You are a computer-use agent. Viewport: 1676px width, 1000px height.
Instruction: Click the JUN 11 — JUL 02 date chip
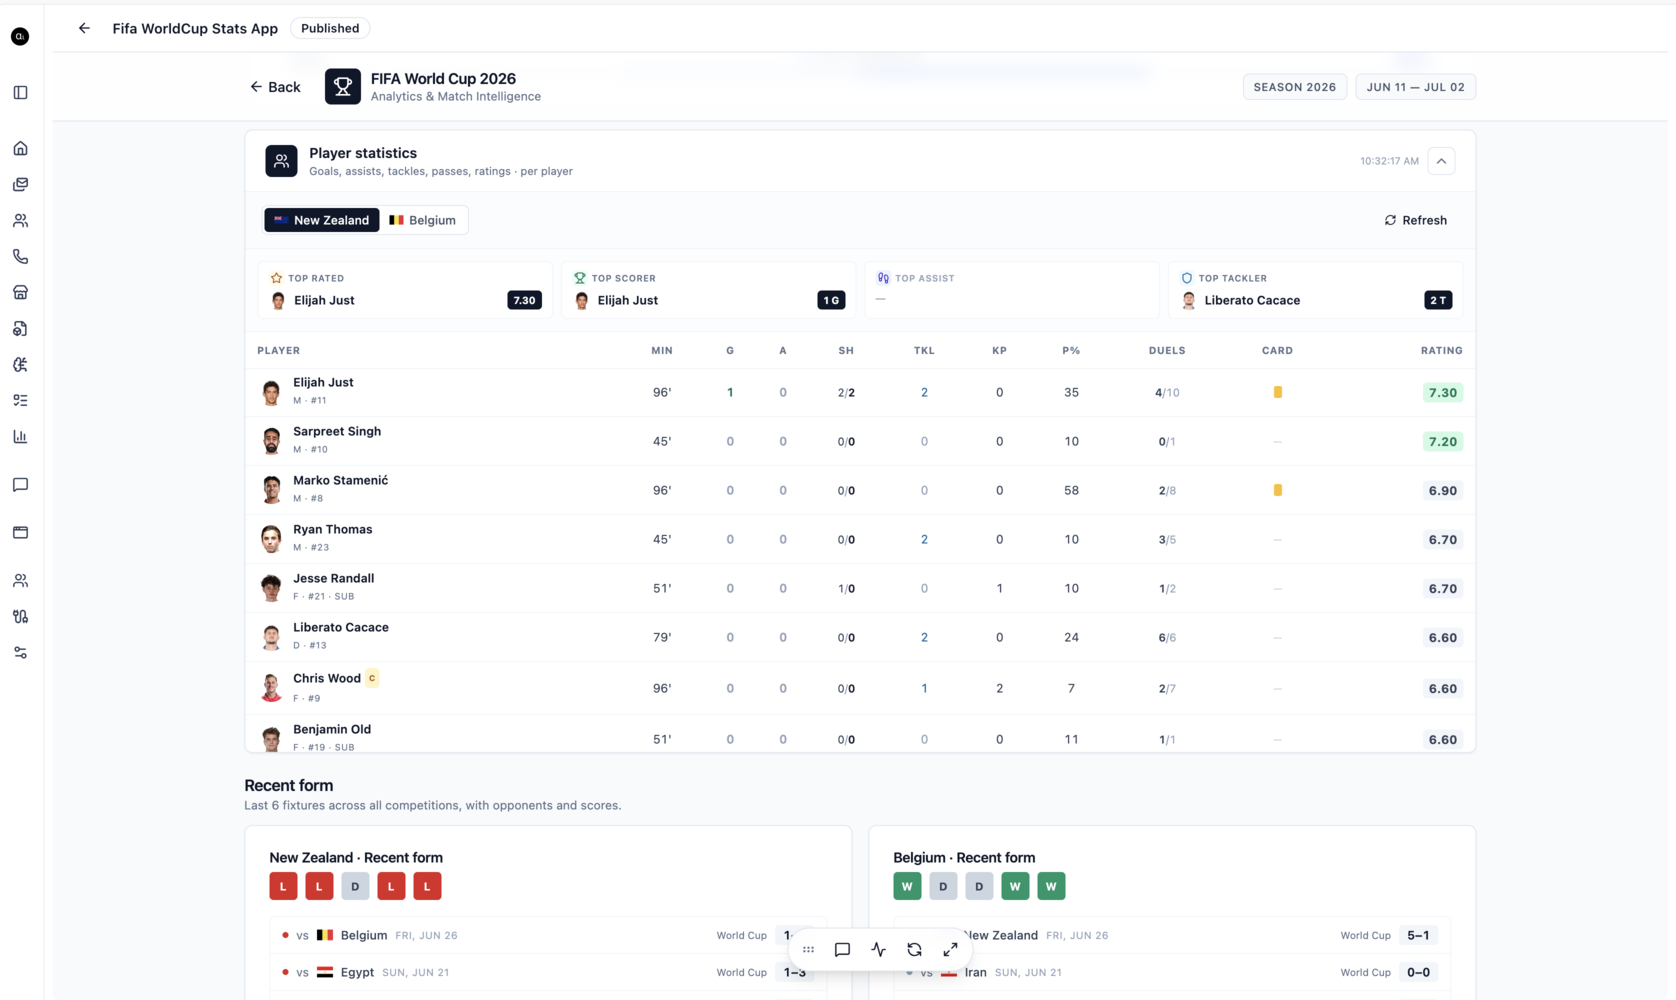[x=1415, y=87]
